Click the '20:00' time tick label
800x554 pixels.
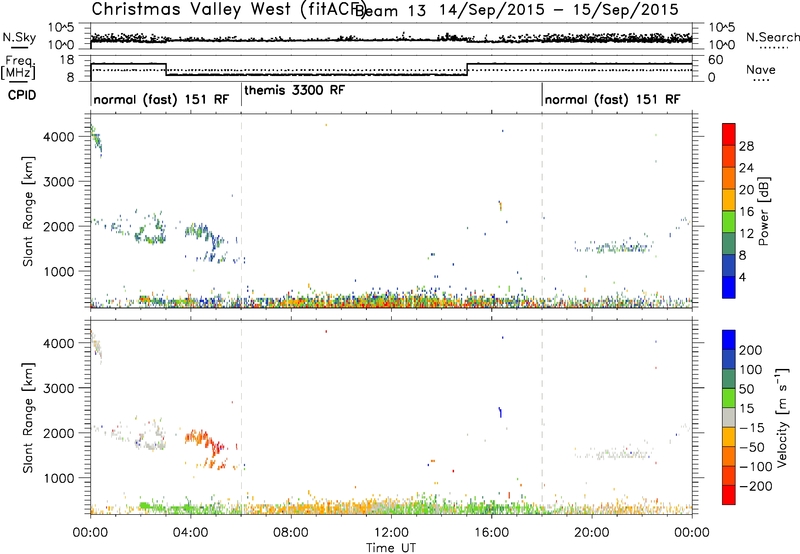coord(592,533)
